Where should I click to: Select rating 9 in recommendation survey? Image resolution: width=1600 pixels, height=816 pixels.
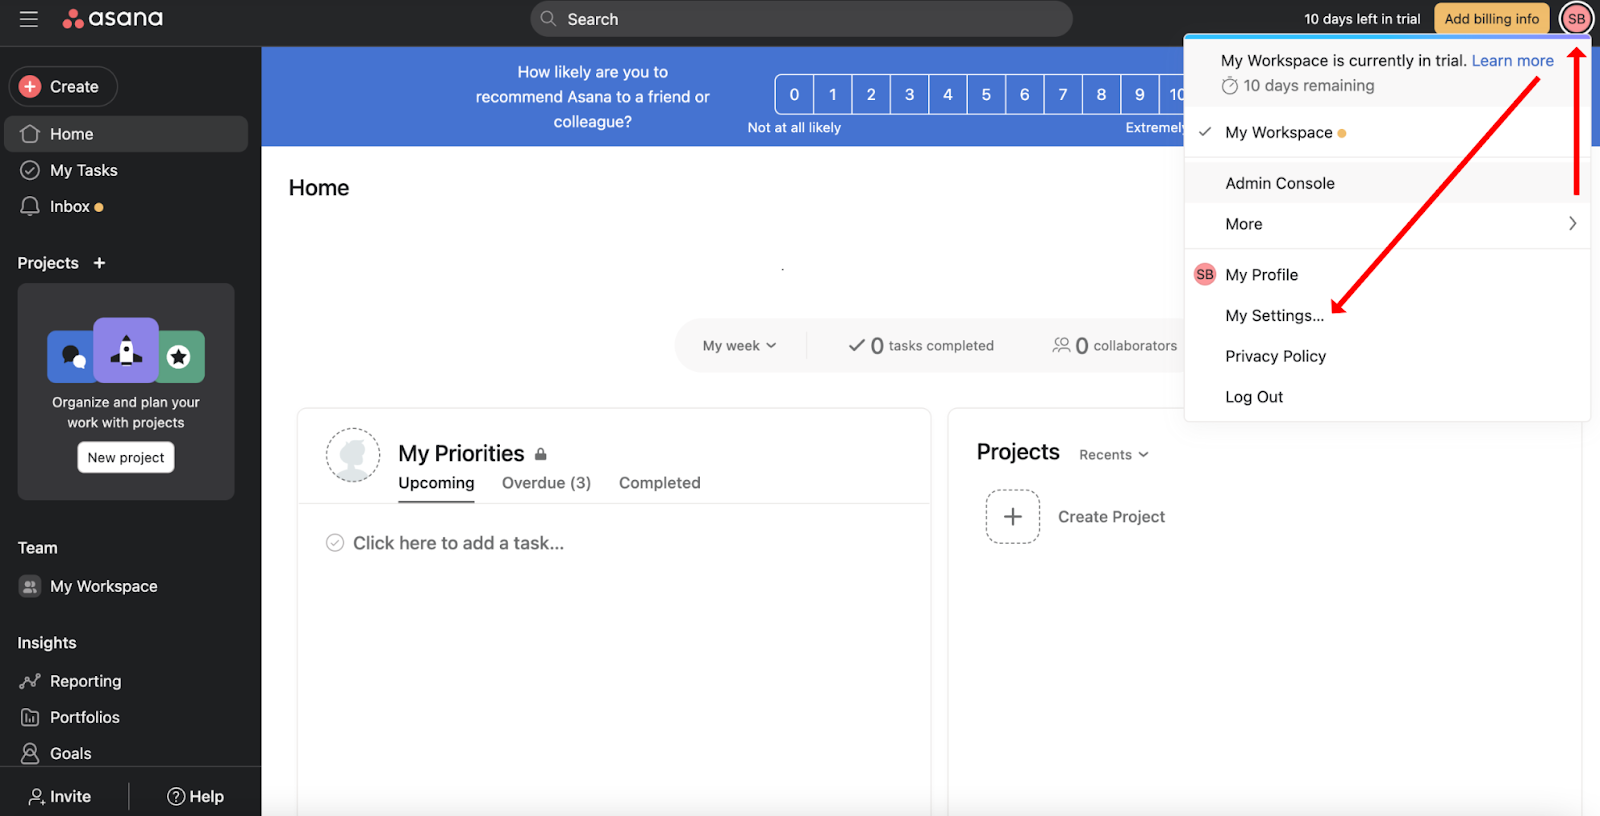click(x=1140, y=94)
